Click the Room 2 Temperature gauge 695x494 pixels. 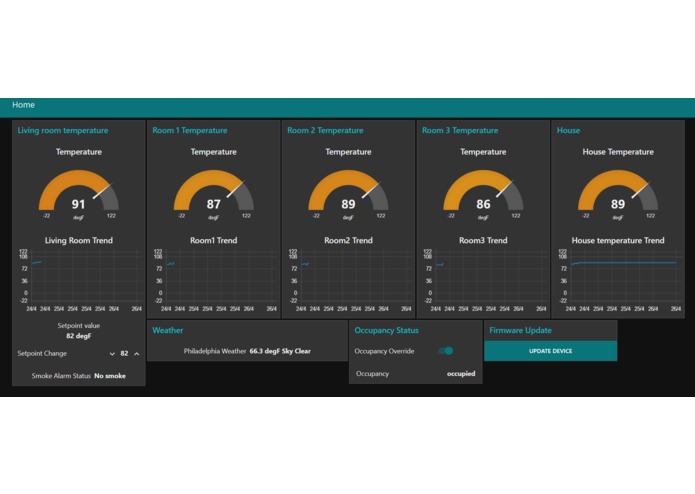[x=348, y=193]
